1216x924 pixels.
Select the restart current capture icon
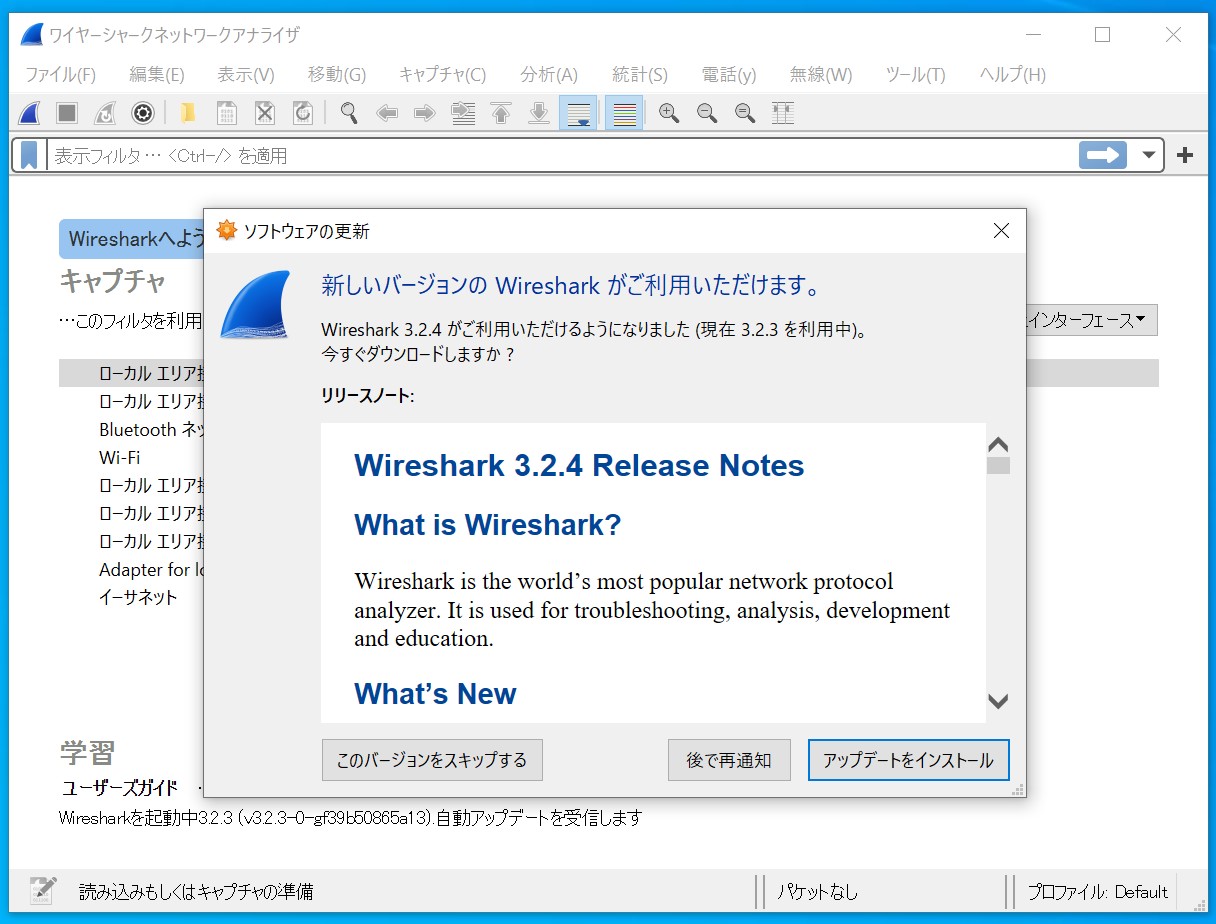click(103, 113)
